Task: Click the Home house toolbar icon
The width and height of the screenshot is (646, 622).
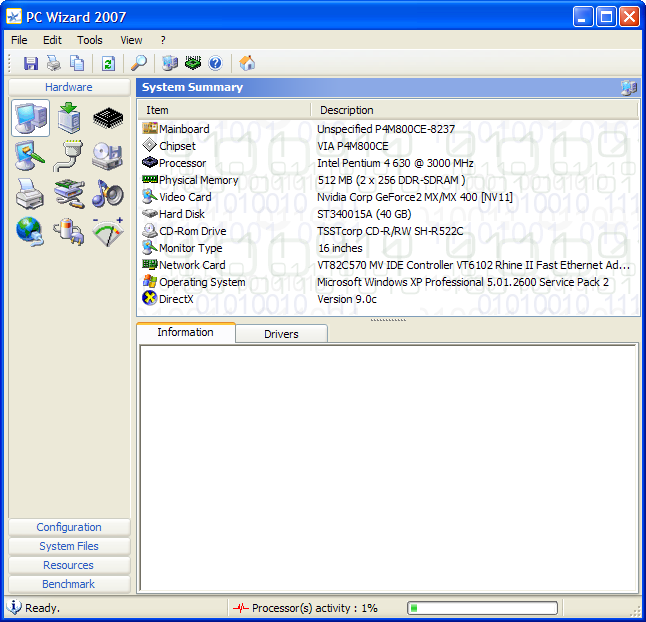Action: 247,63
